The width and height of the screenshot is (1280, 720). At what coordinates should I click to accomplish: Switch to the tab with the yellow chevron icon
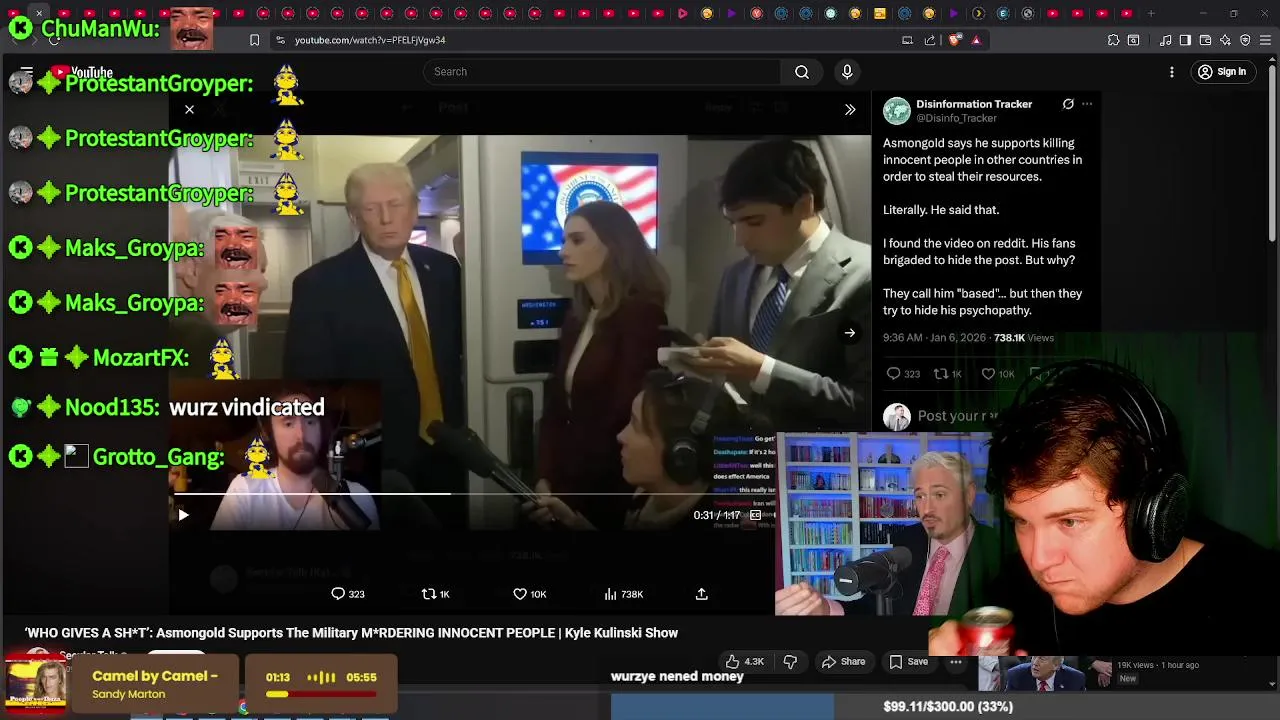(978, 13)
